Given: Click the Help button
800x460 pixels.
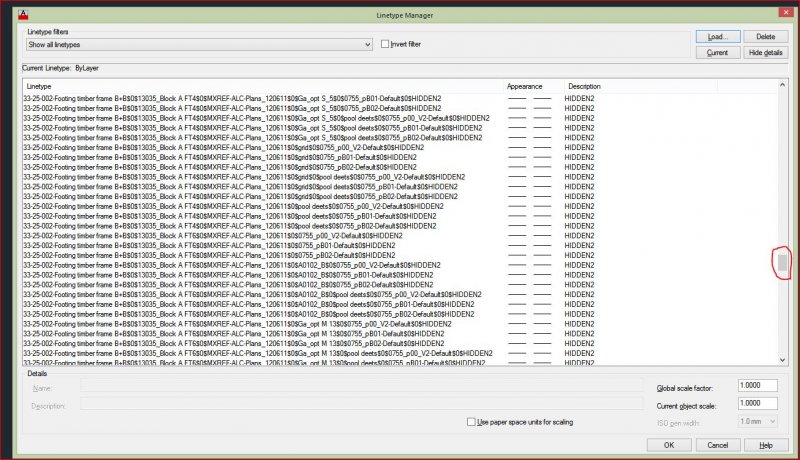Looking at the screenshot, I should click(766, 445).
